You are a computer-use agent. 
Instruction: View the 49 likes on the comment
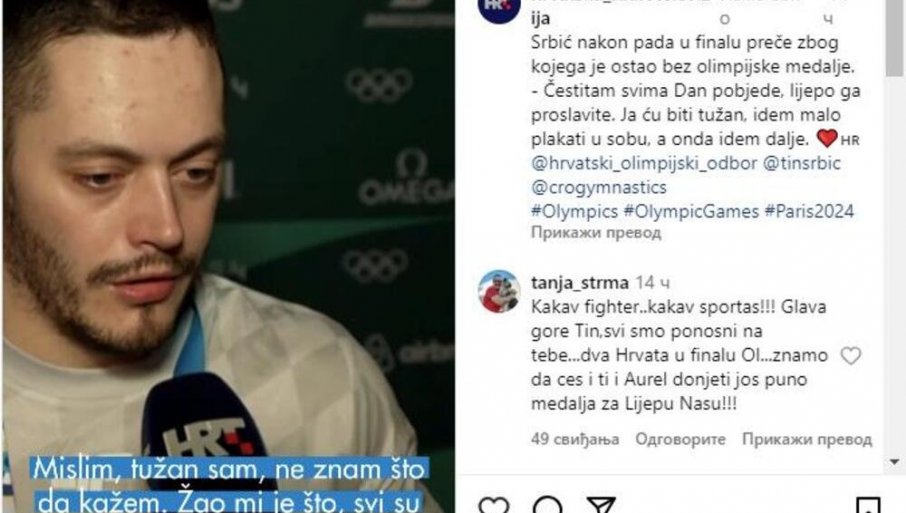[575, 440]
